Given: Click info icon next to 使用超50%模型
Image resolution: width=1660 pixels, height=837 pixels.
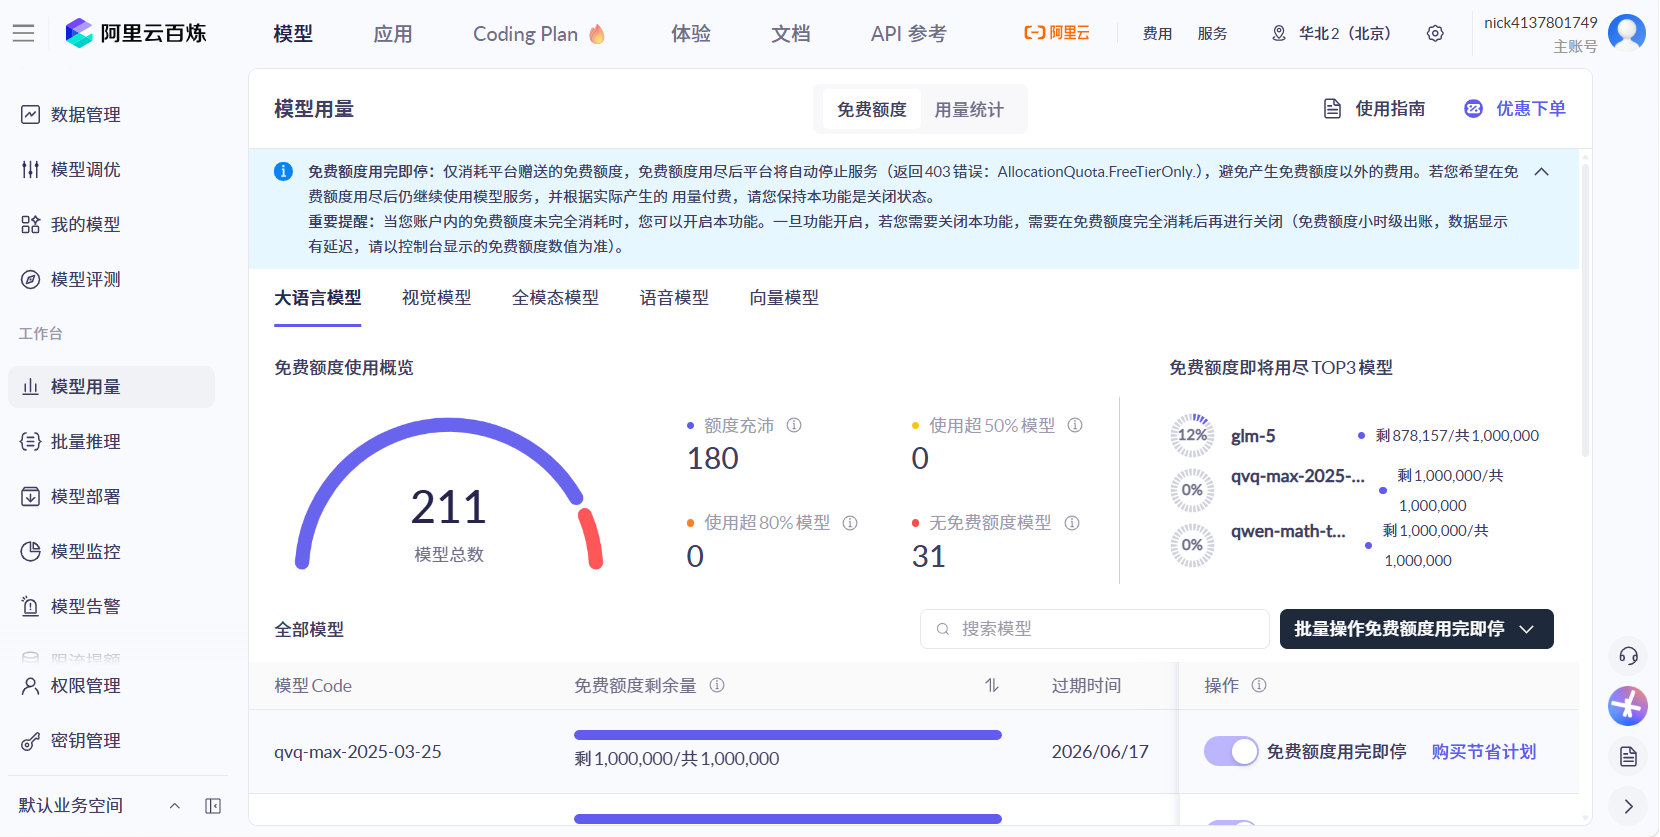Looking at the screenshot, I should click(1075, 425).
